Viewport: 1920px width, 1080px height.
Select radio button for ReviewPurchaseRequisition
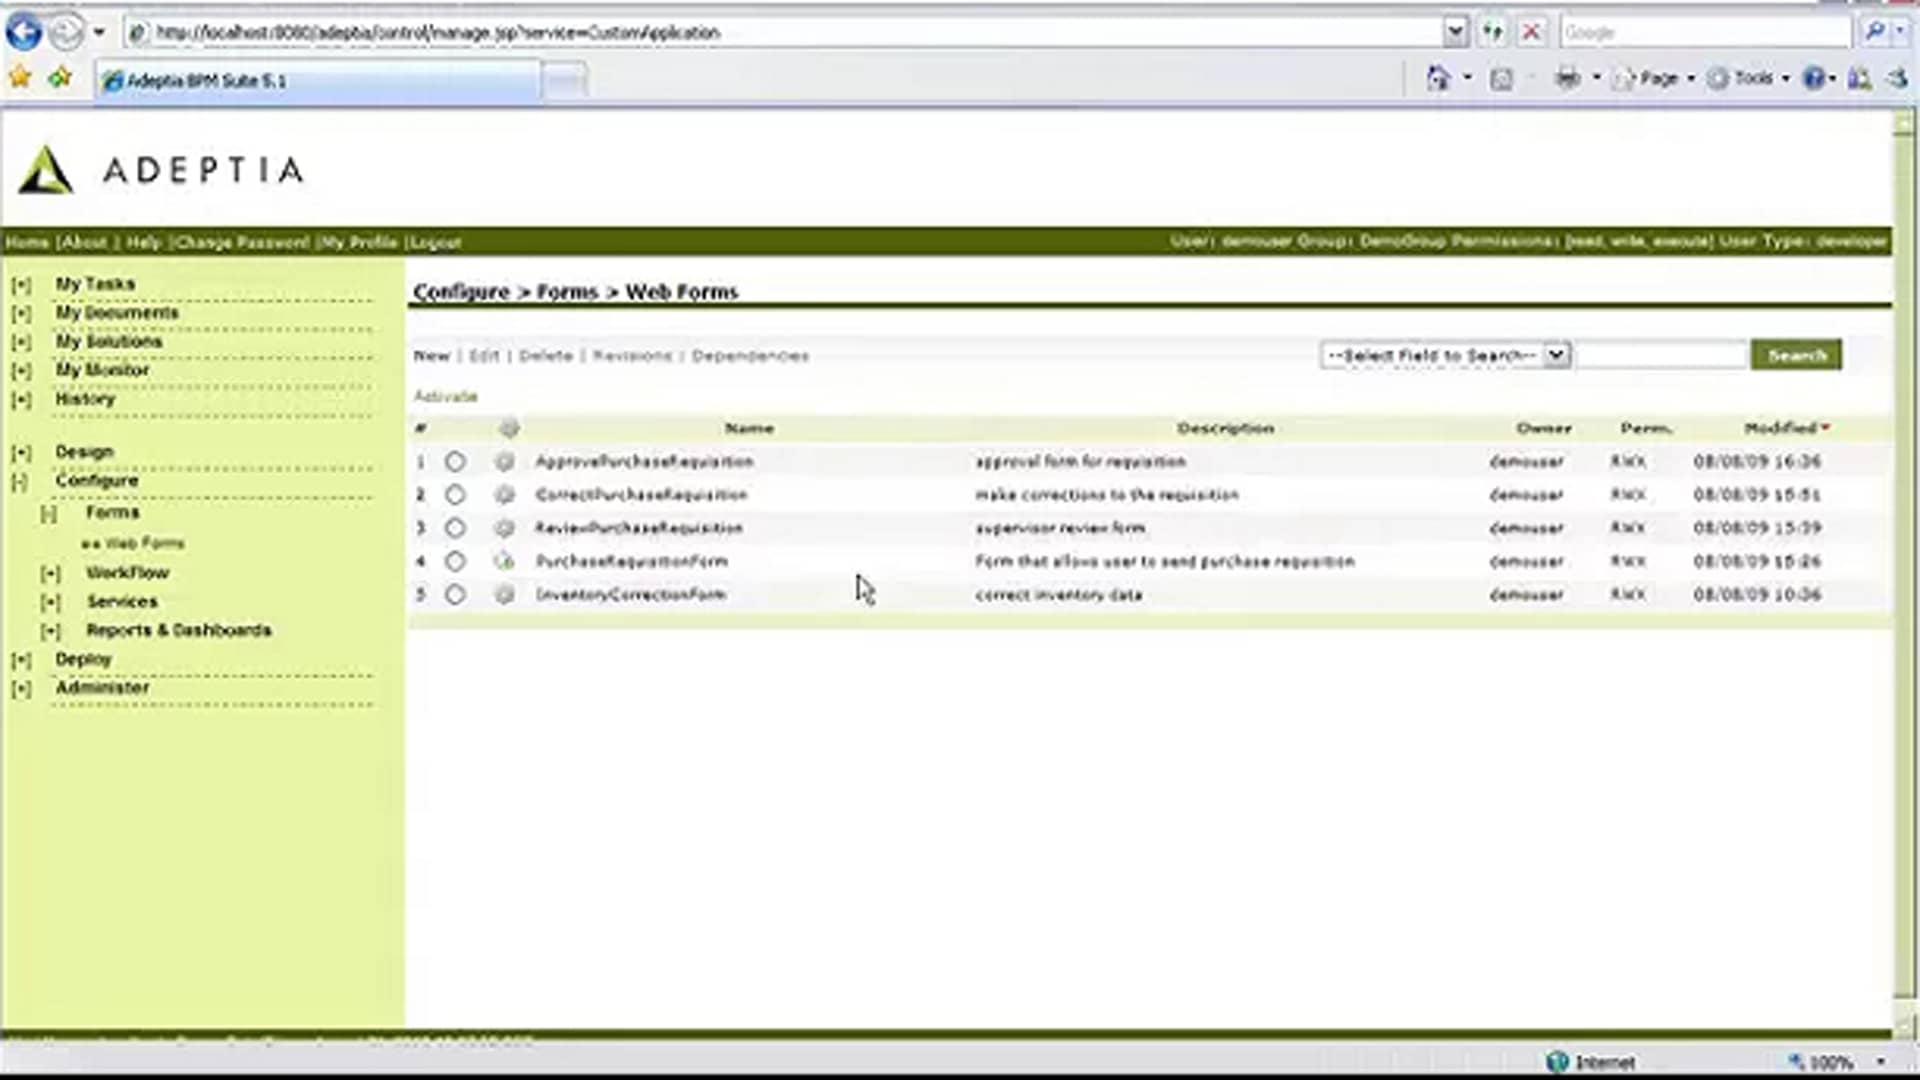(455, 528)
